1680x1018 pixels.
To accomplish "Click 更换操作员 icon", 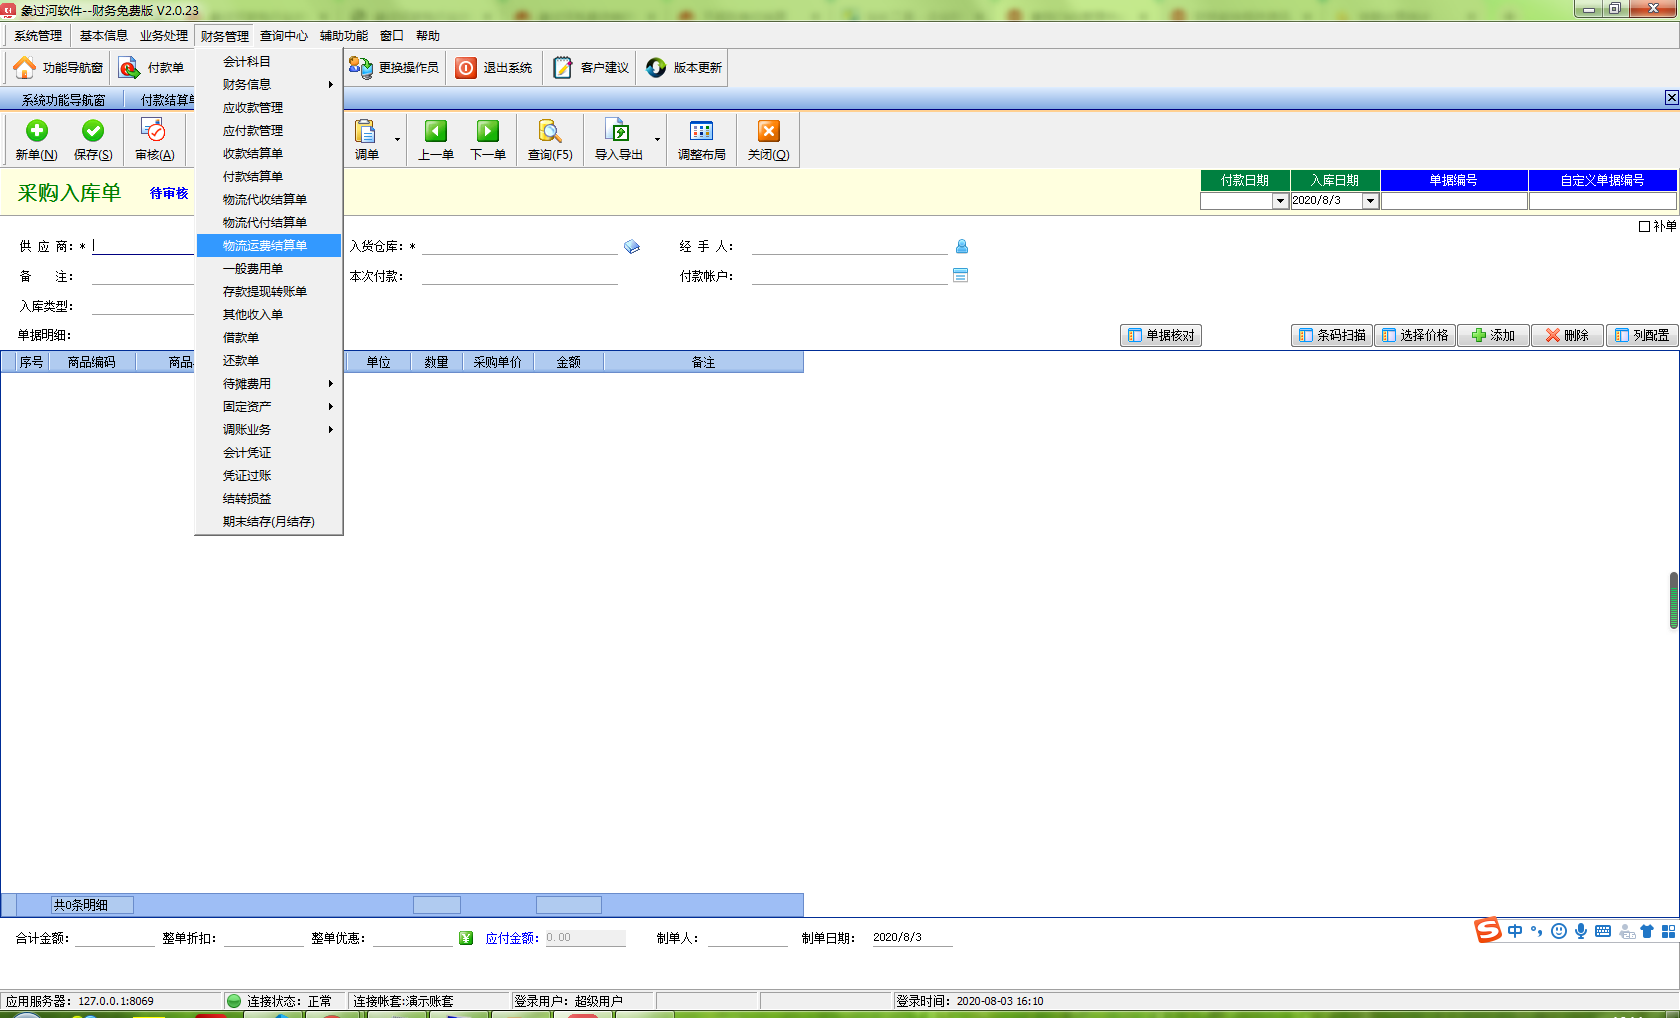I will click(x=360, y=68).
